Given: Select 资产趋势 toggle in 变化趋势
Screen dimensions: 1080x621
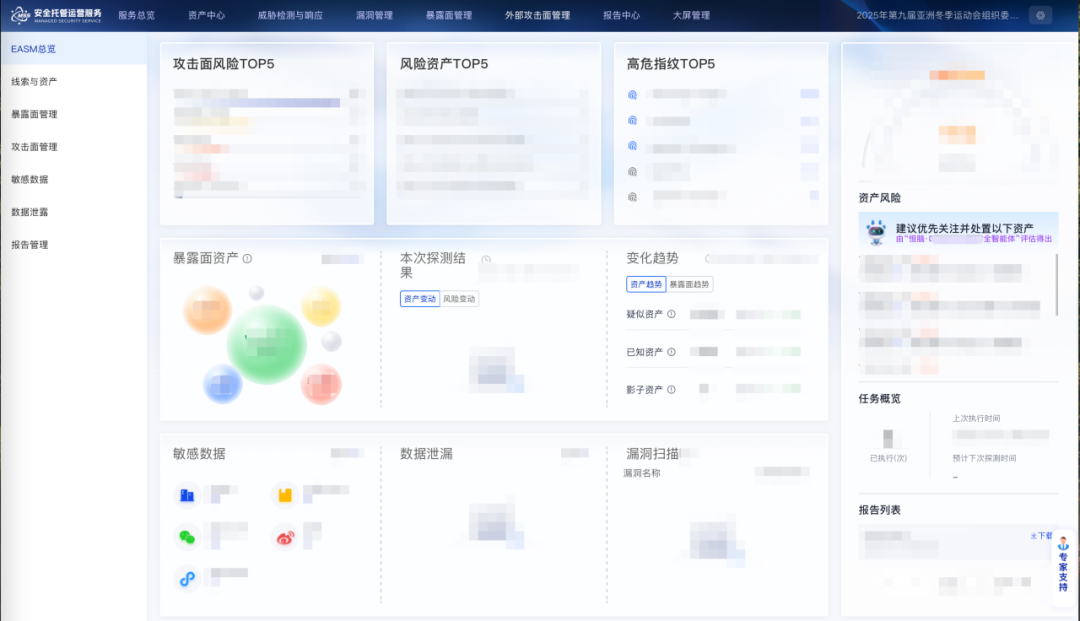Looking at the screenshot, I should click(x=646, y=285).
